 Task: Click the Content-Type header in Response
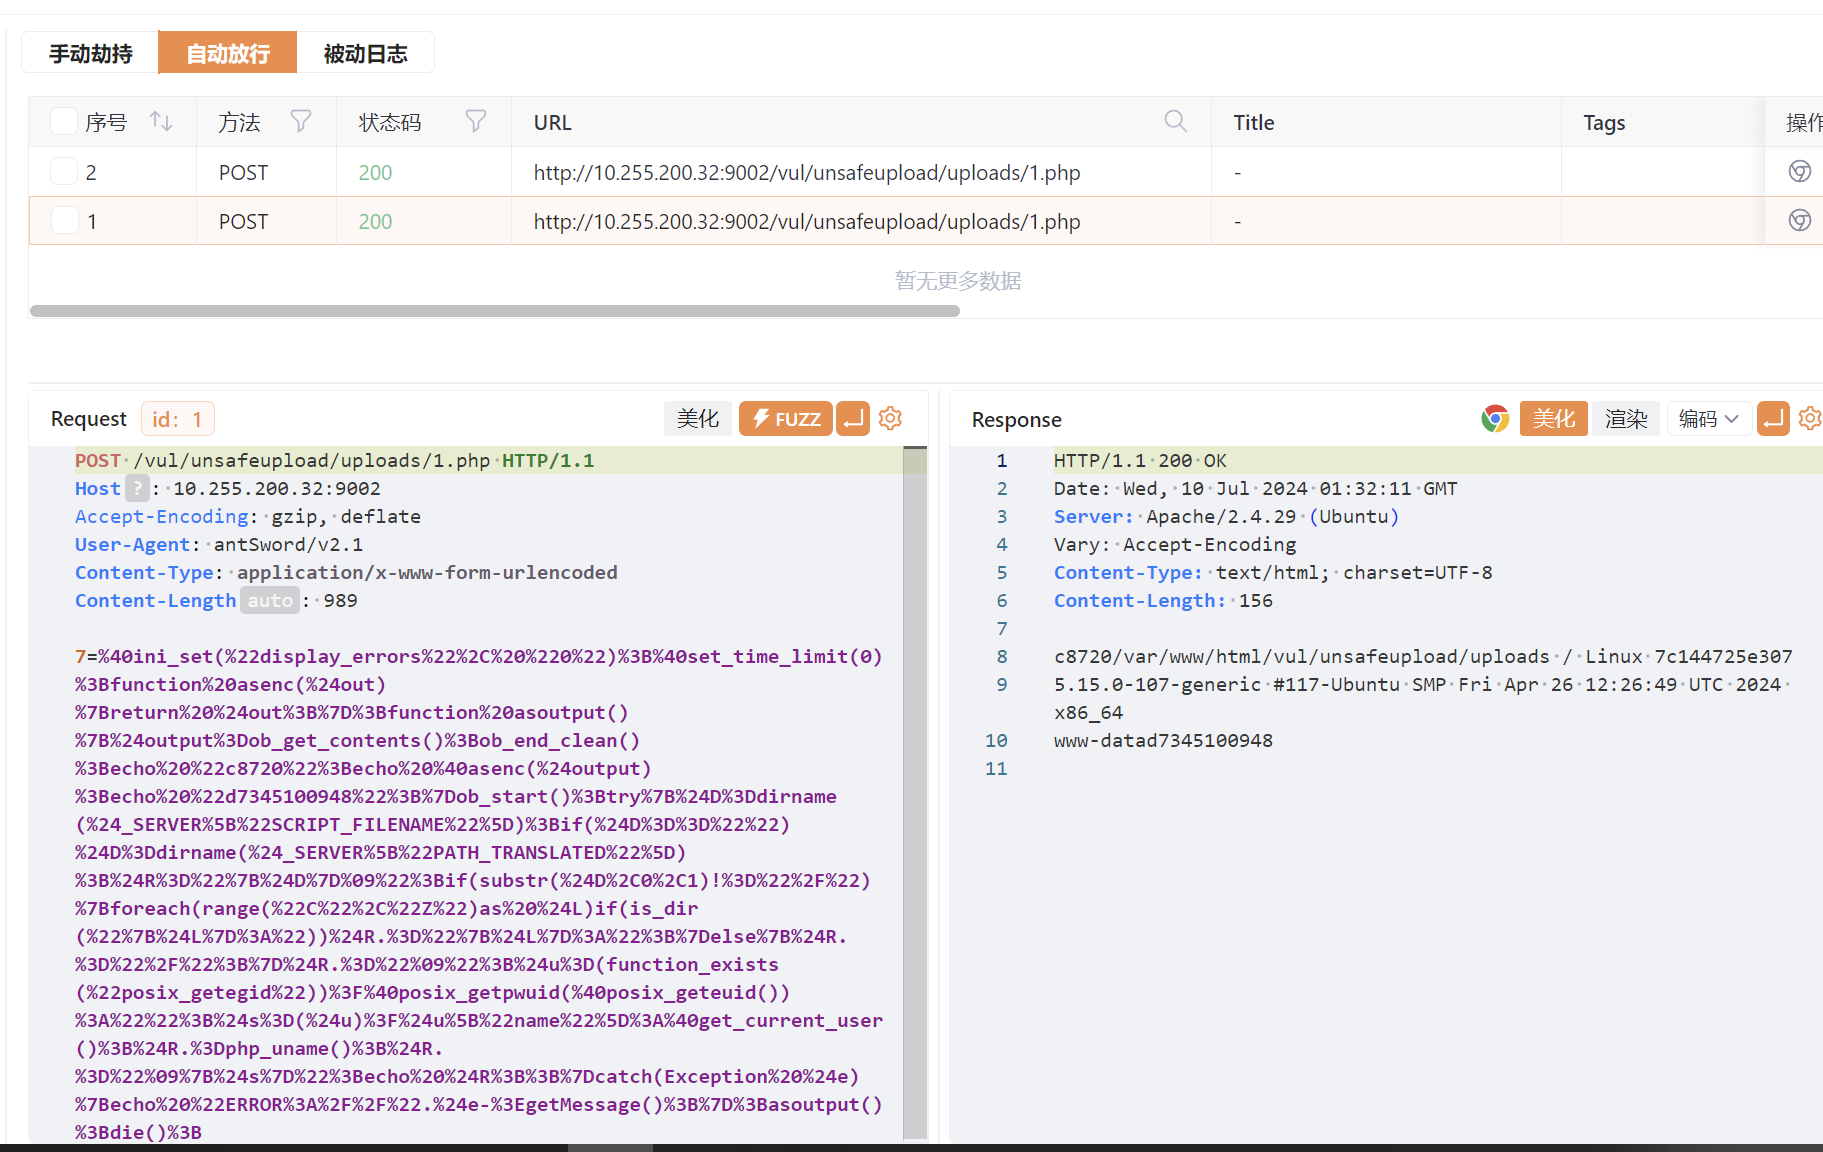click(1272, 573)
